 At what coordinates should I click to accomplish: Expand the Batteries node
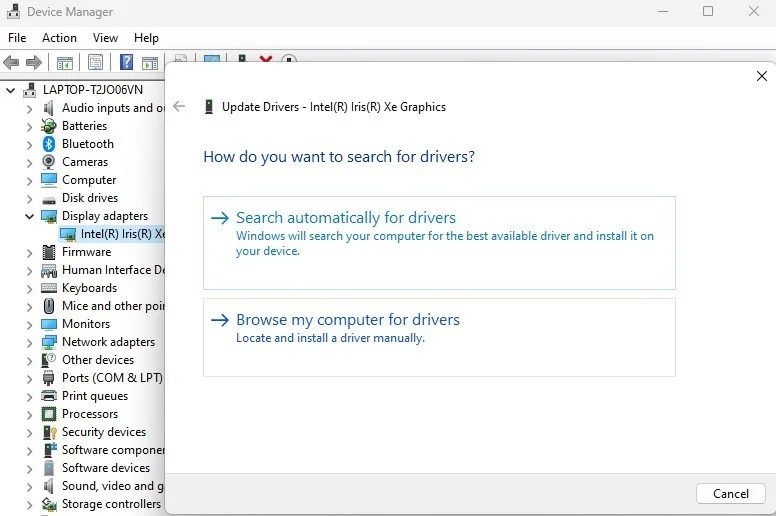click(x=29, y=127)
